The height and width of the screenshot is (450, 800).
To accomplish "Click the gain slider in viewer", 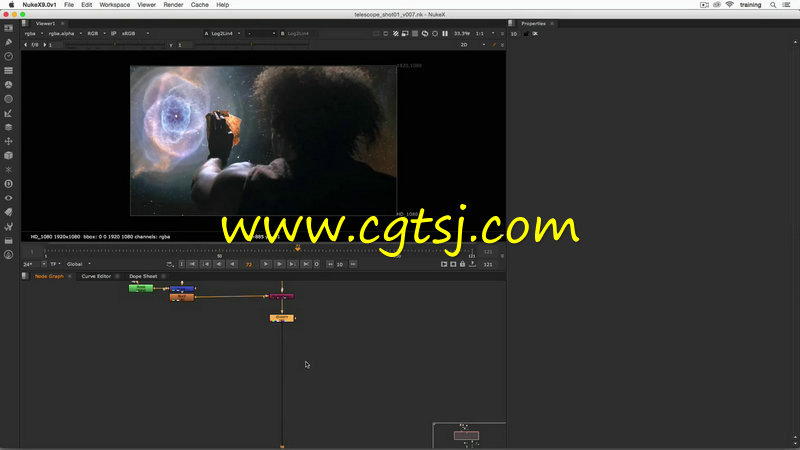I will [114, 45].
